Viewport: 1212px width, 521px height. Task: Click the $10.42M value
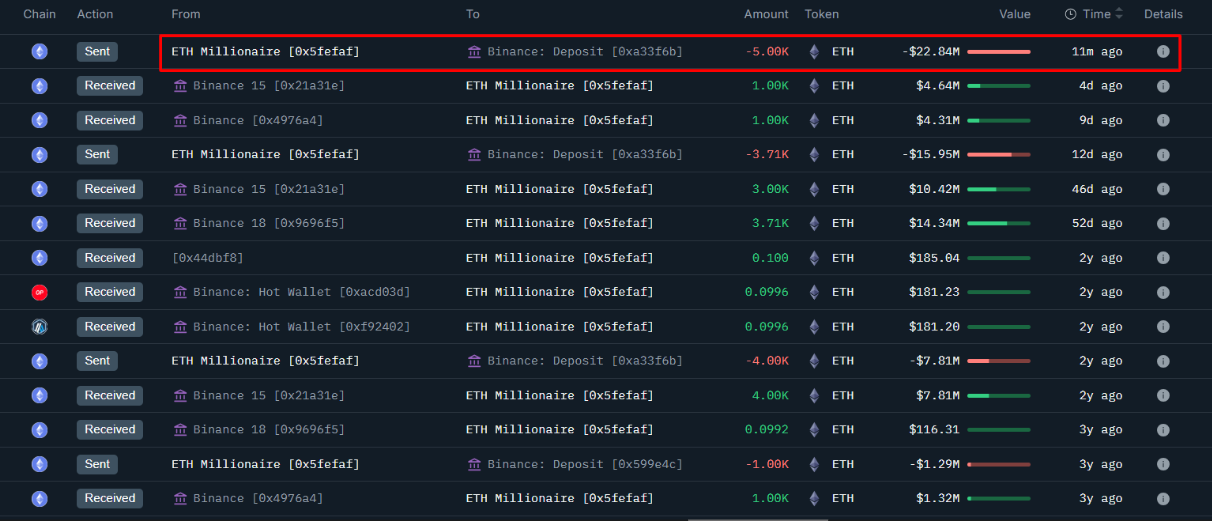click(934, 189)
